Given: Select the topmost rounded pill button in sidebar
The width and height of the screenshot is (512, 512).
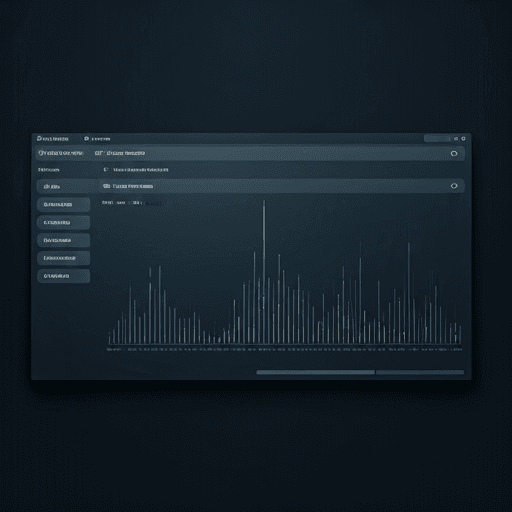Looking at the screenshot, I should click(x=64, y=204).
